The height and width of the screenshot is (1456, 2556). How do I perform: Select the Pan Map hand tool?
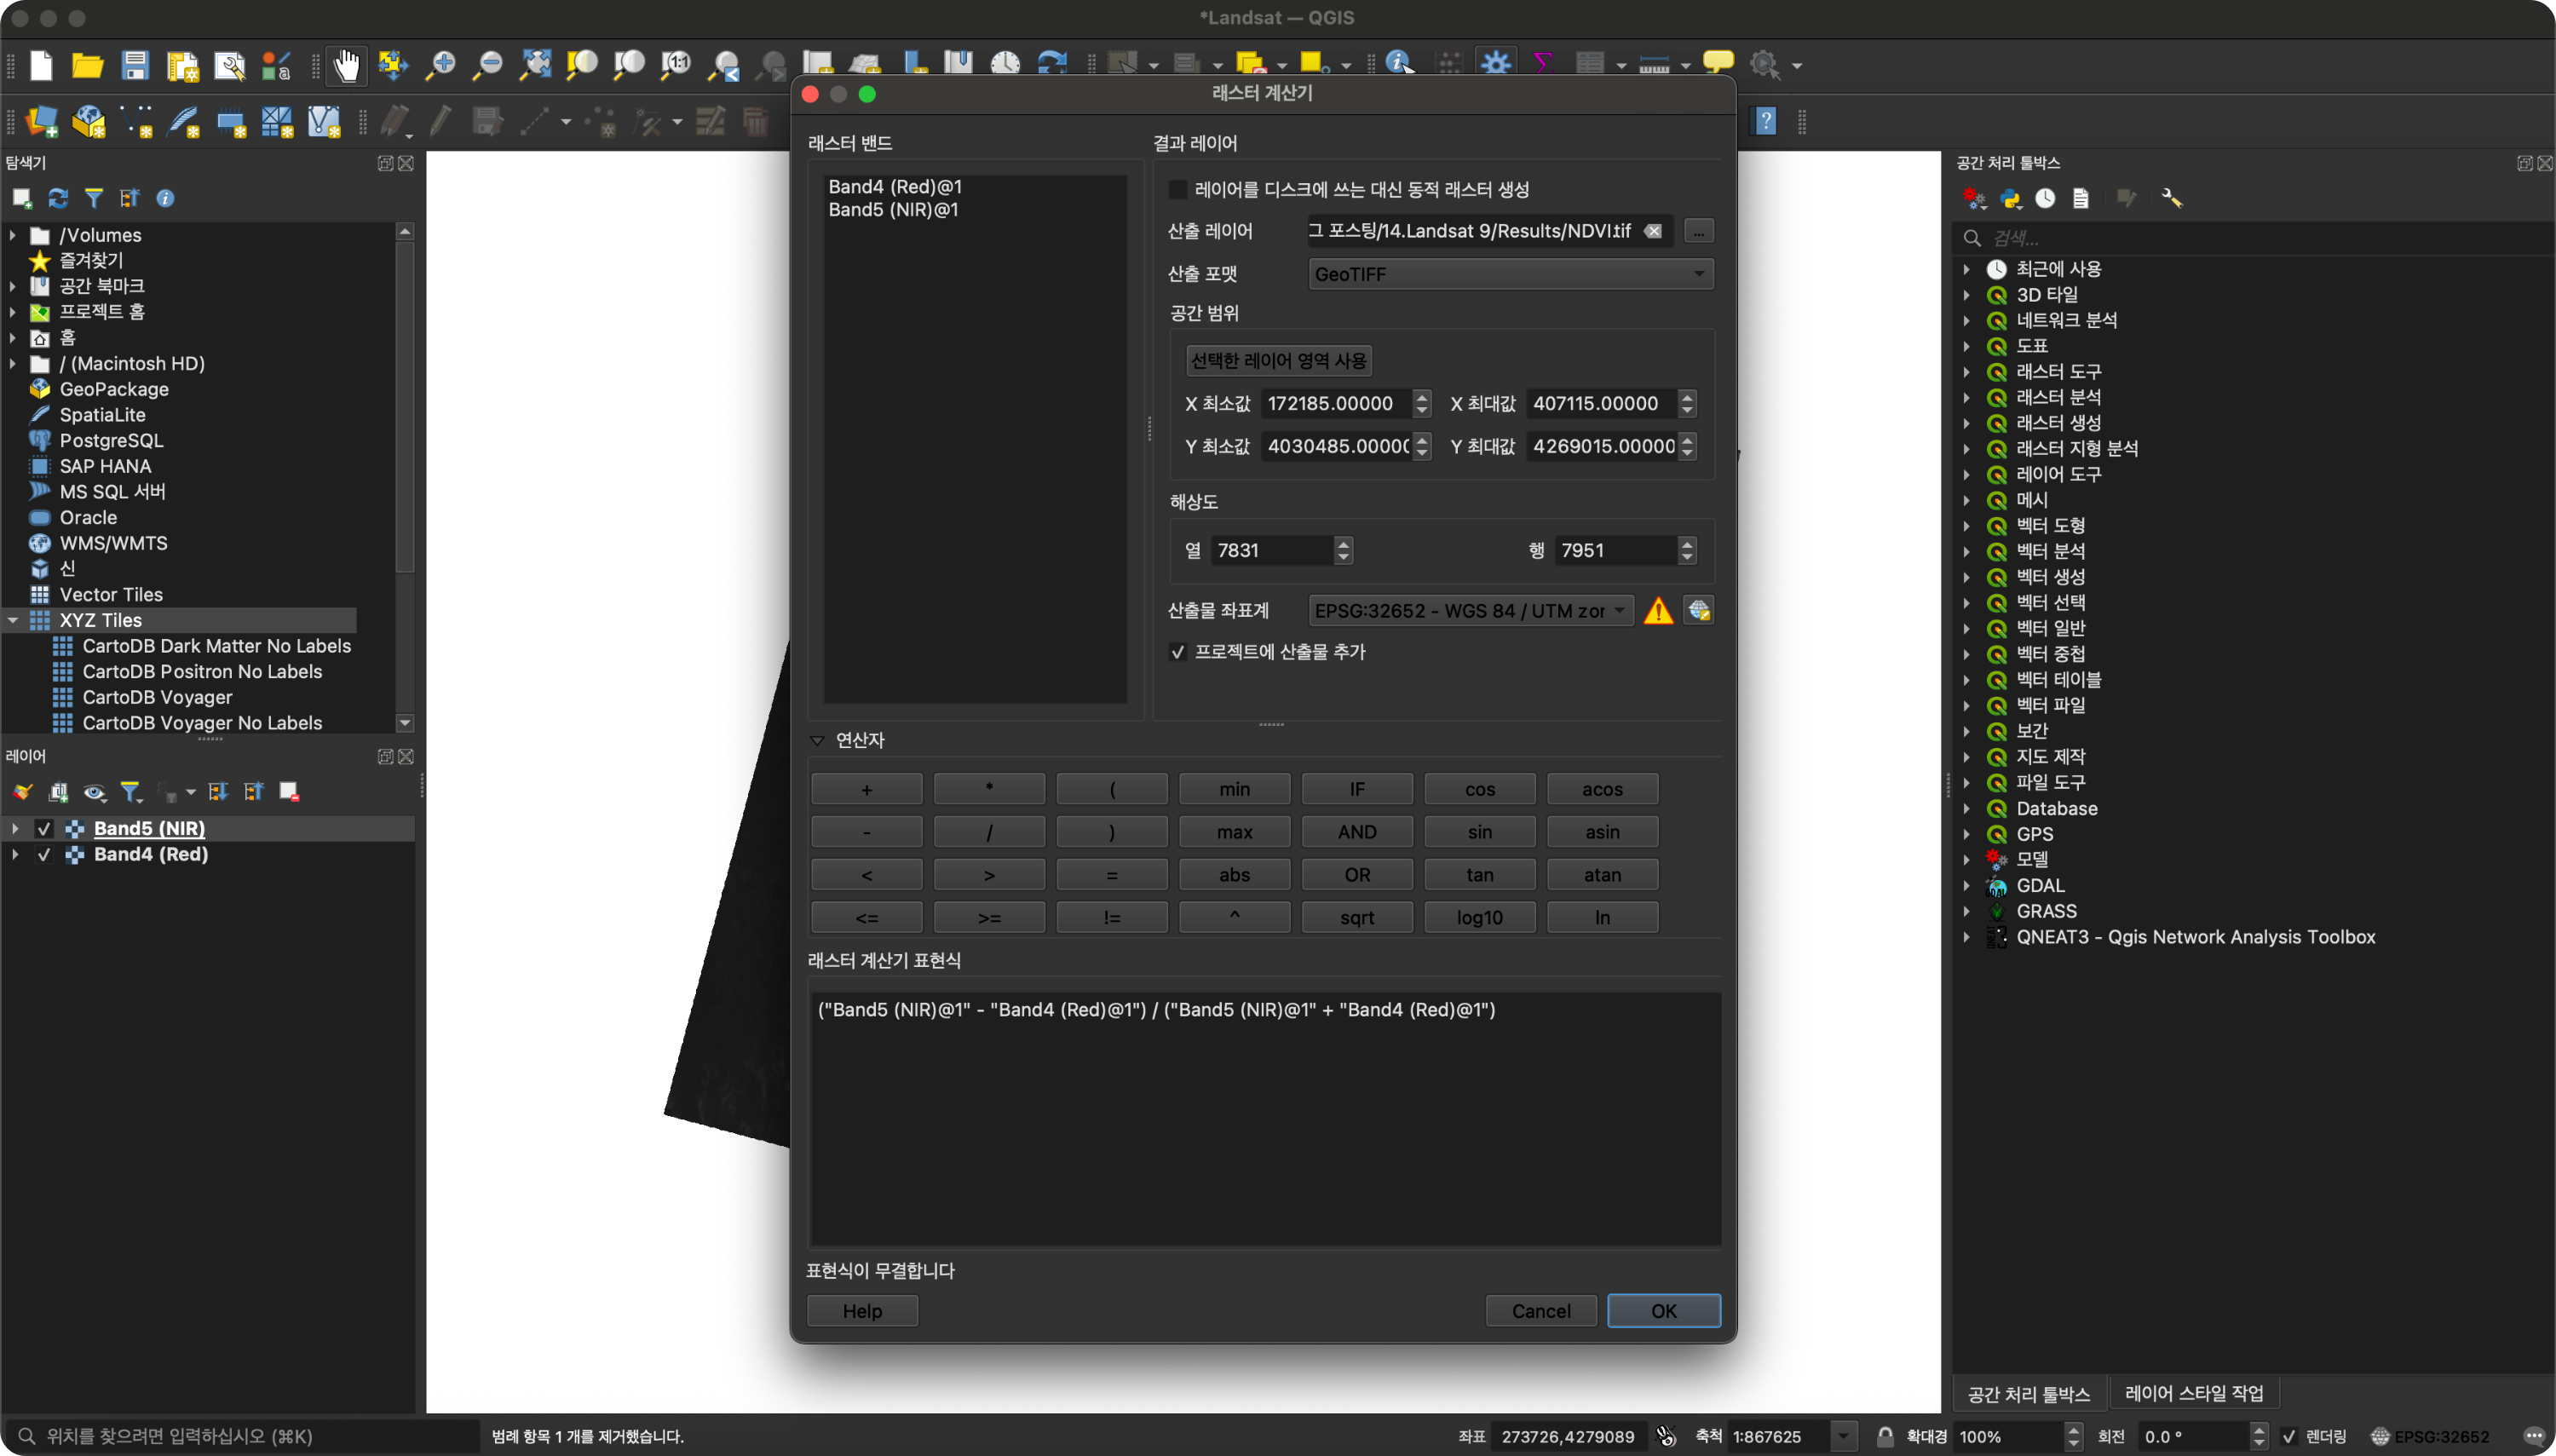coord(346,65)
